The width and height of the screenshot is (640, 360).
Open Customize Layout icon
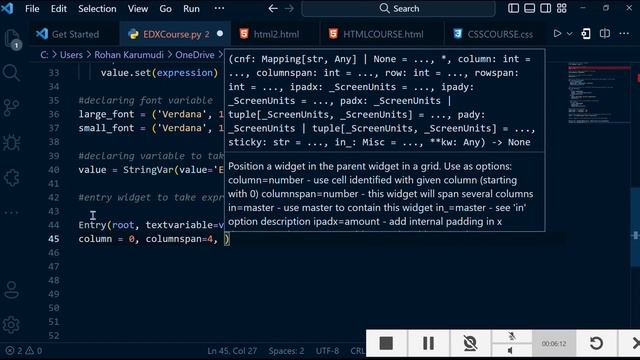click(x=562, y=8)
